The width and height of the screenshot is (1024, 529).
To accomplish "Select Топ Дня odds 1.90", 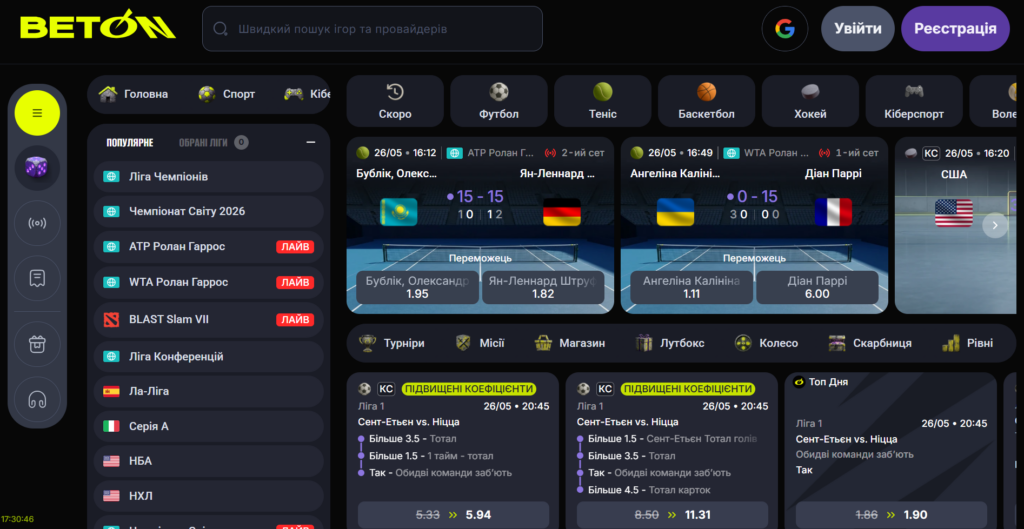I will coord(891,515).
